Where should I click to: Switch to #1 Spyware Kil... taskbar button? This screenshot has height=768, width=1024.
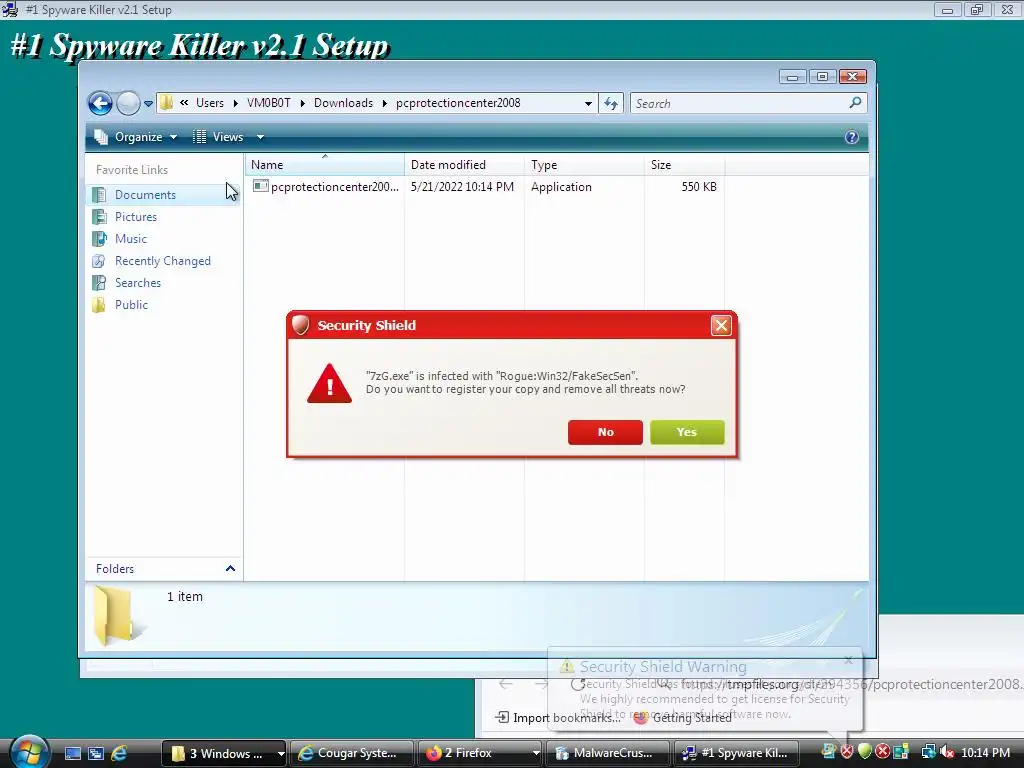(739, 753)
